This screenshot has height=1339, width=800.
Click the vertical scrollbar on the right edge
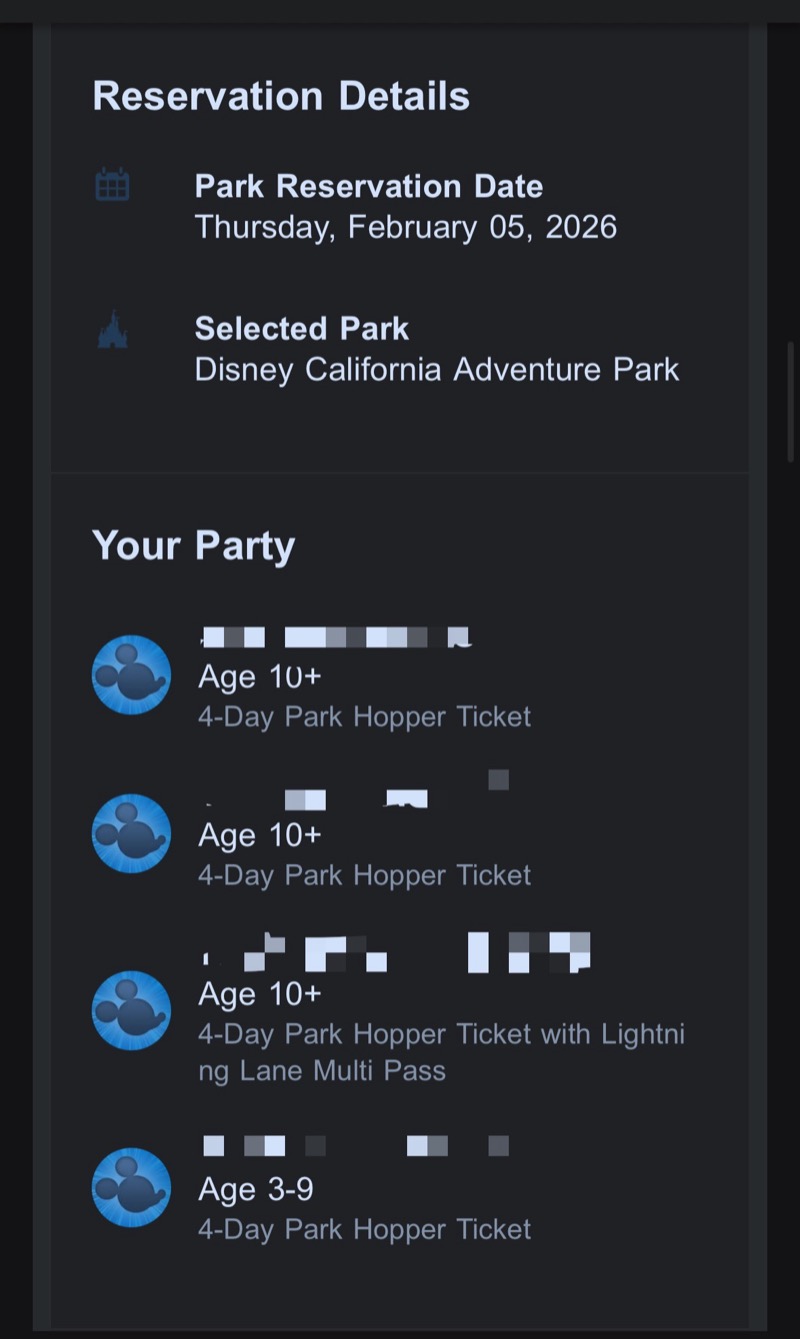[791, 400]
